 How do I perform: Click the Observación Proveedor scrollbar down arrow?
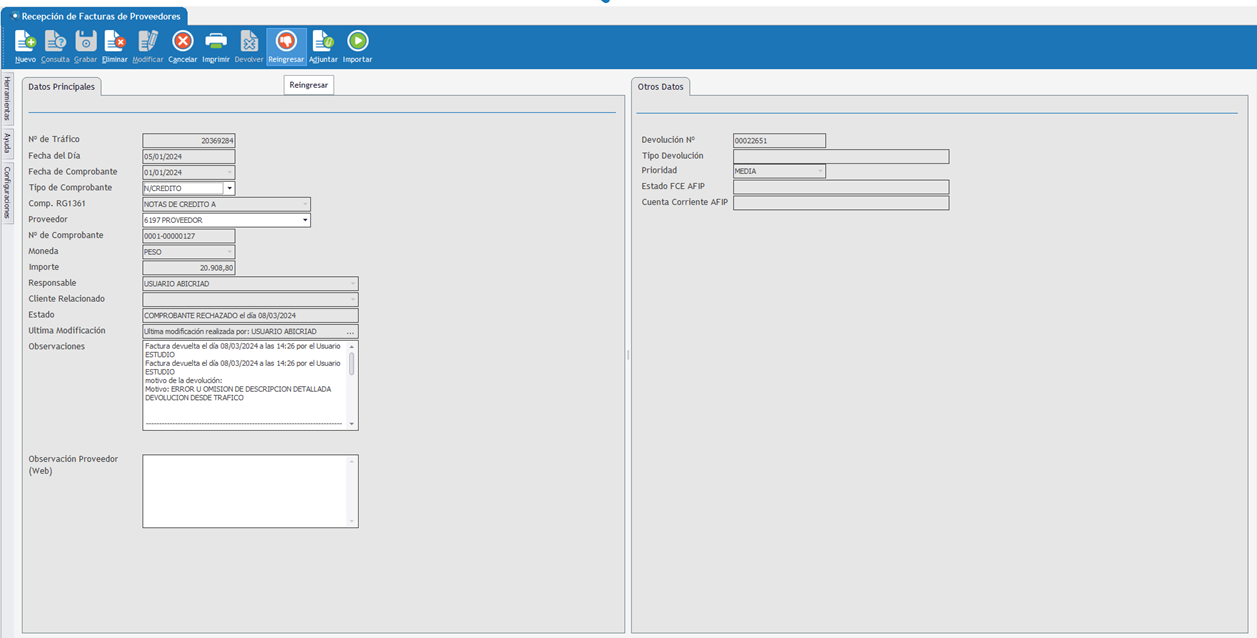[352, 521]
